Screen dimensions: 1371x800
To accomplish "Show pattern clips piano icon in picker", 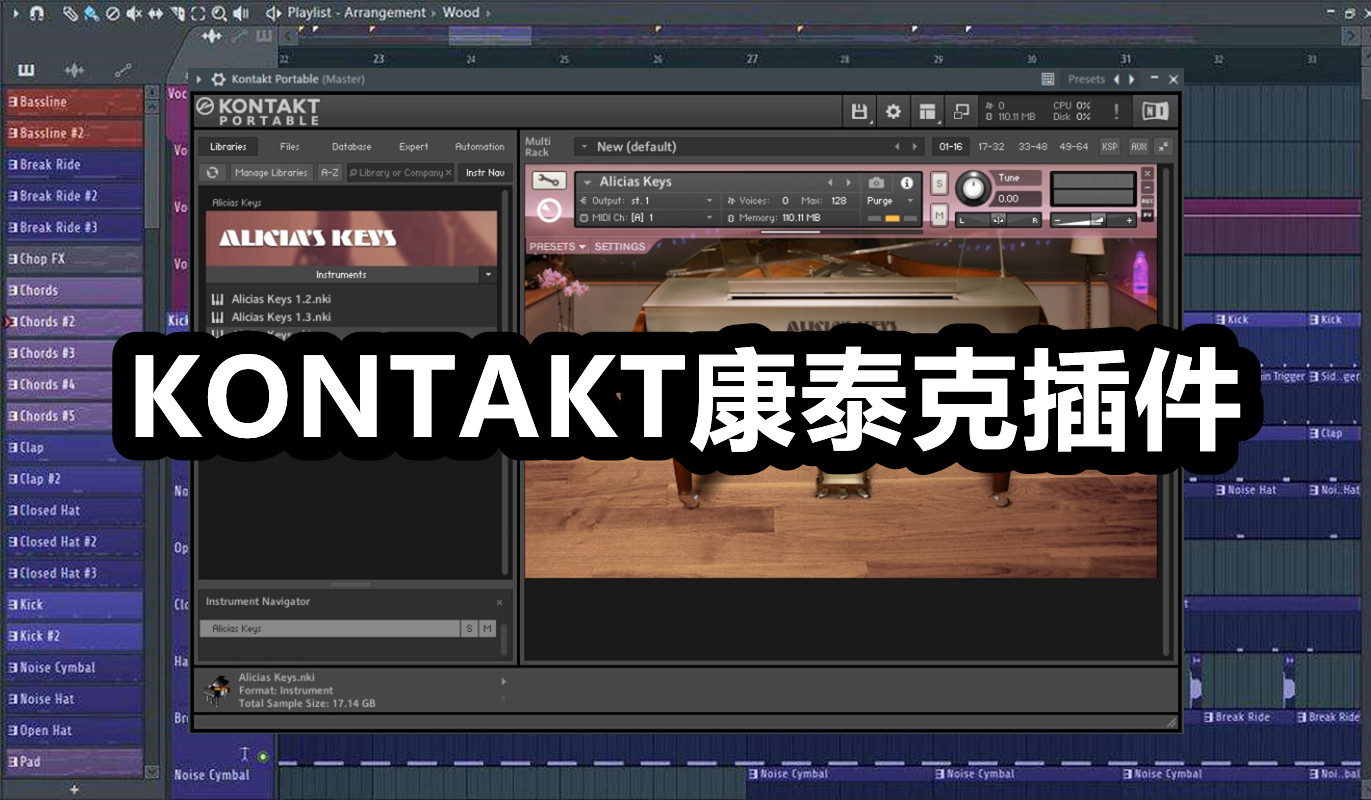I will point(26,70).
